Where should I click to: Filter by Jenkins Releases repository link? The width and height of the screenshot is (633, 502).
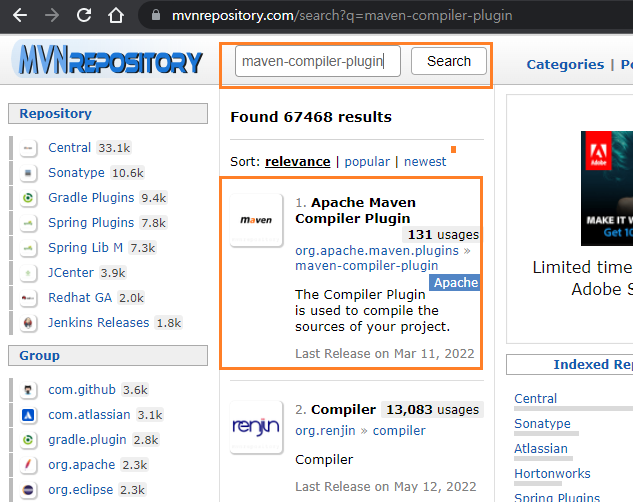click(x=99, y=323)
